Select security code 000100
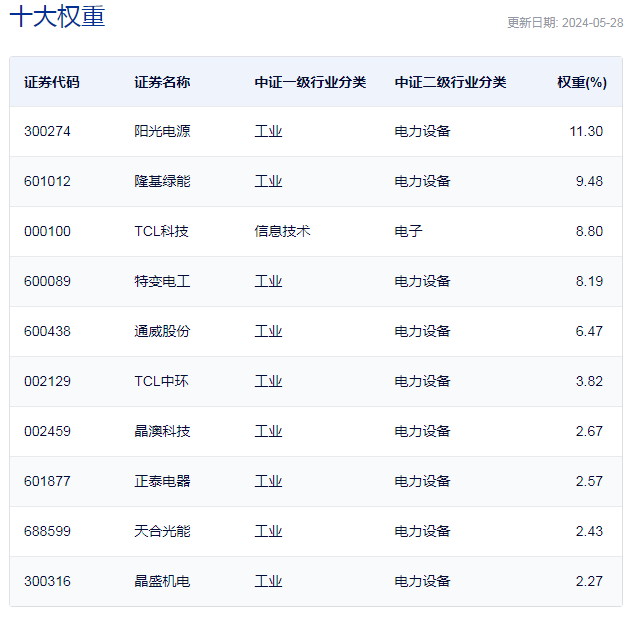The image size is (630, 617). [x=47, y=231]
